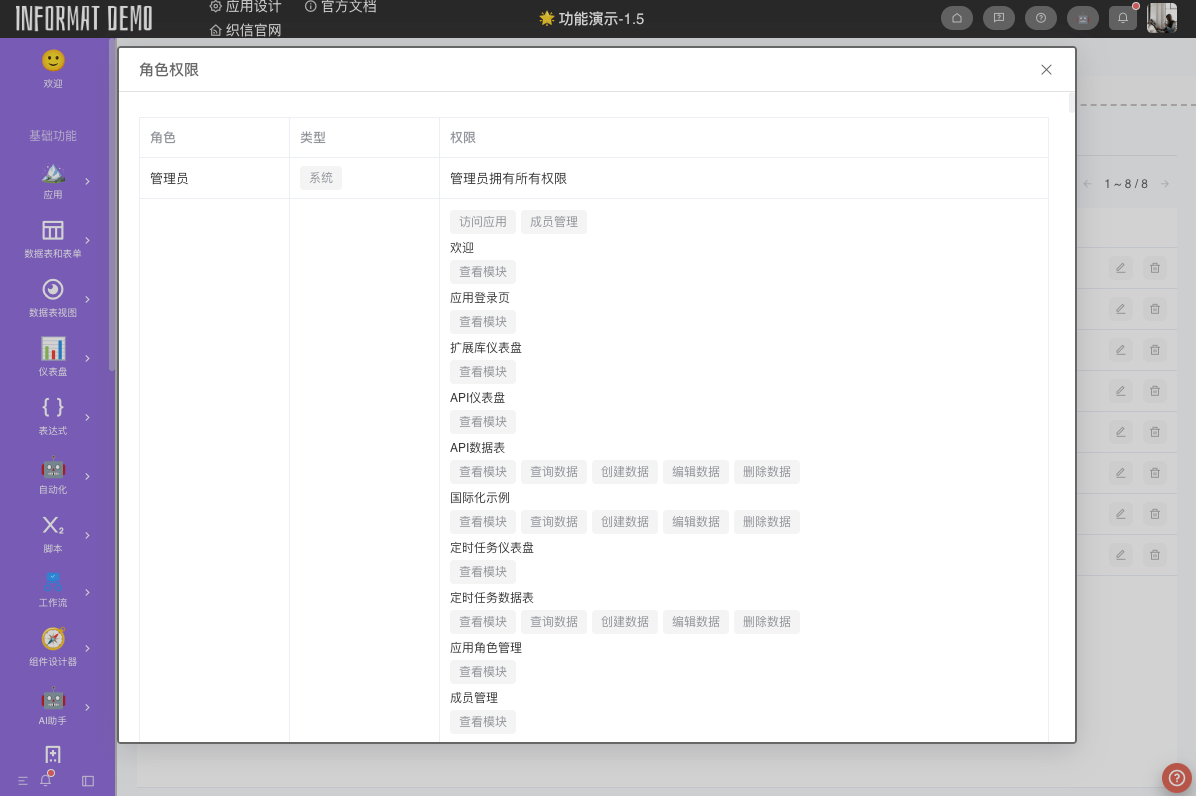Click an edit pencil icon in the background table
The width and height of the screenshot is (1196, 796).
1120,268
